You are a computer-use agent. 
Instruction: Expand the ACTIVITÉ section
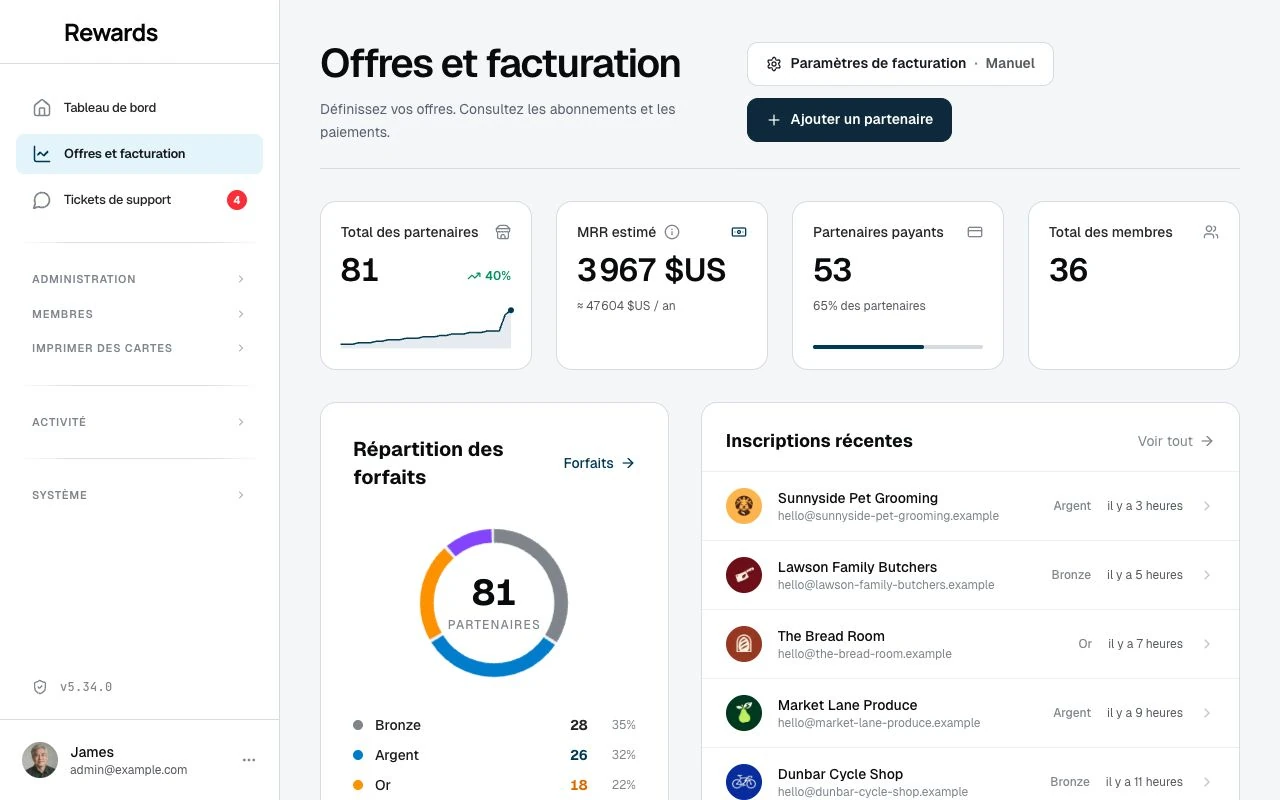click(139, 422)
